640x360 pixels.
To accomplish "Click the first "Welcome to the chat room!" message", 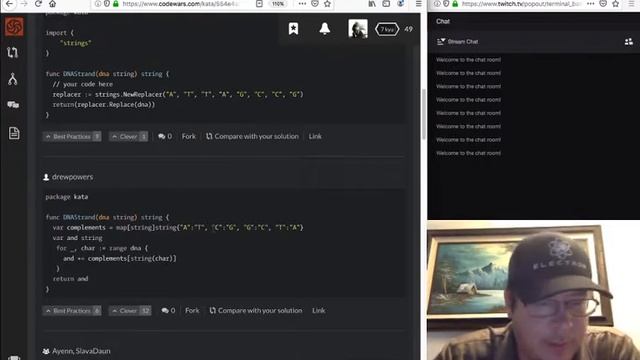I will tap(468, 60).
